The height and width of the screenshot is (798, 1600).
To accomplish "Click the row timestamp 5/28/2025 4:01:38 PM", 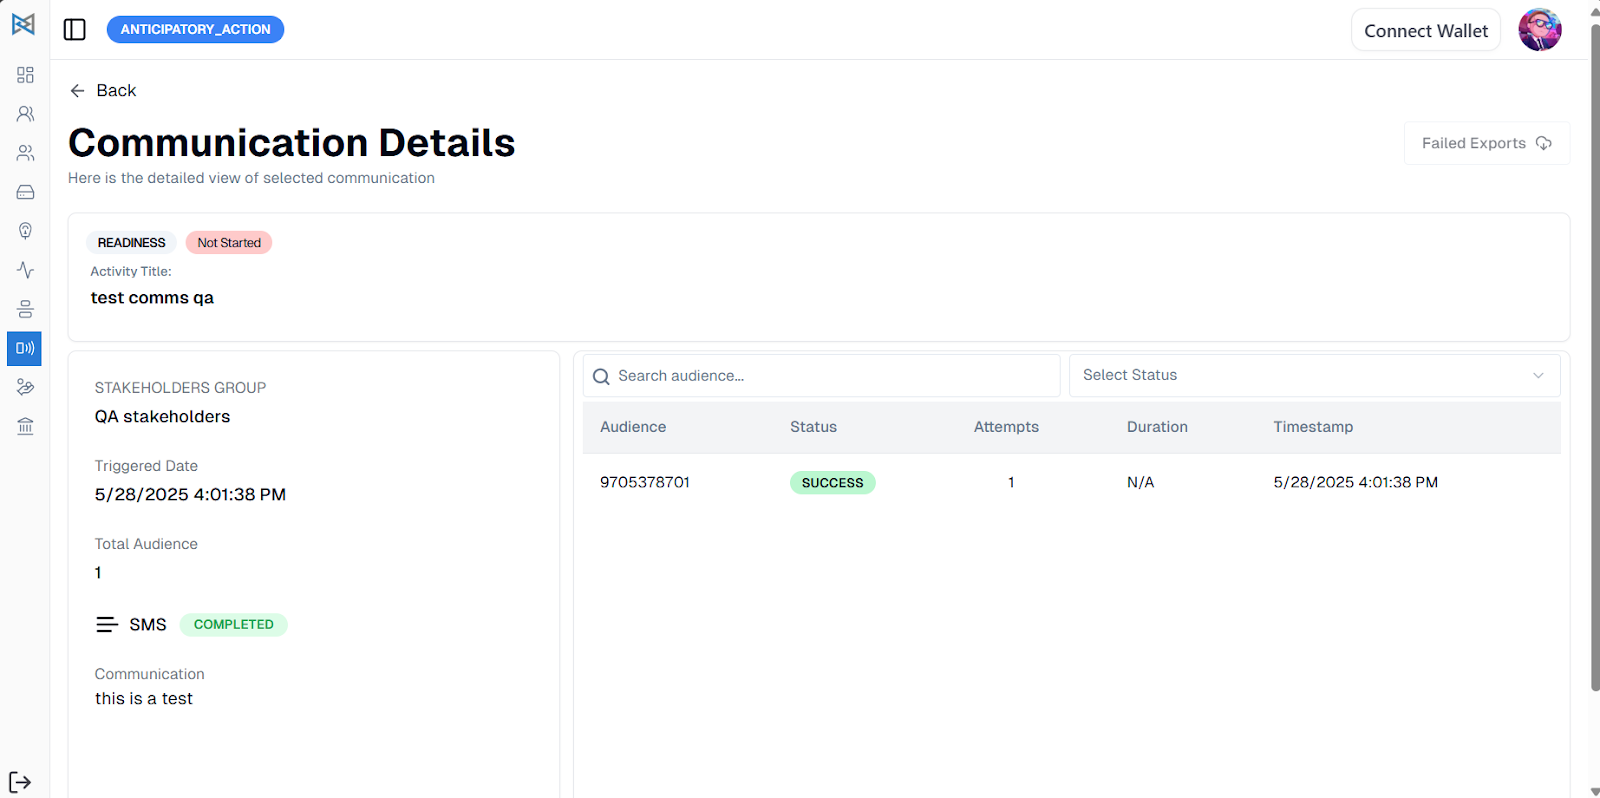I will [x=1355, y=482].
